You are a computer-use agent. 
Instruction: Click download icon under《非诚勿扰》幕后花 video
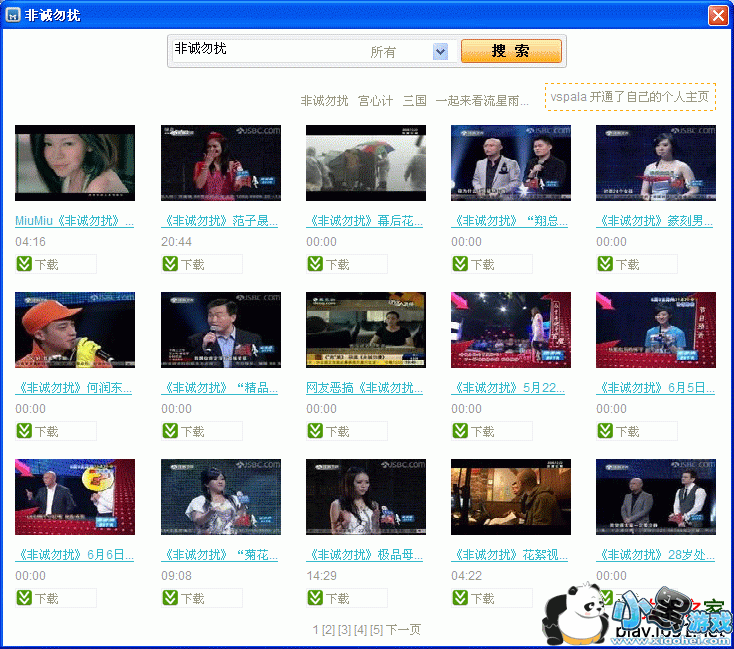click(x=316, y=264)
